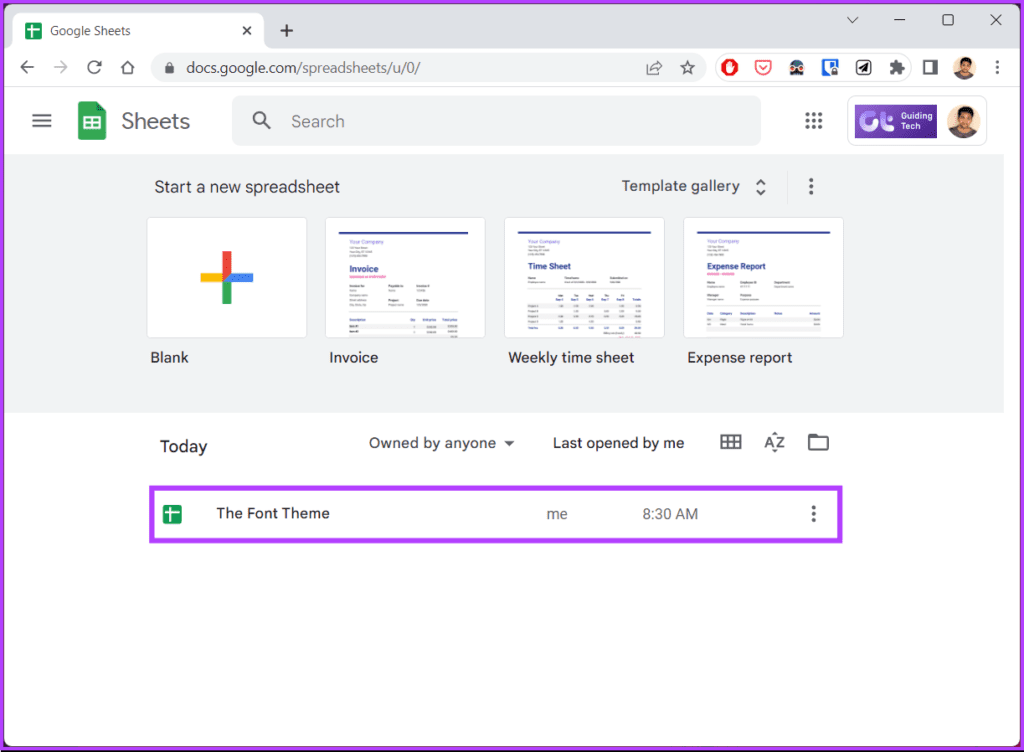The height and width of the screenshot is (752, 1024).
Task: Toggle the browser side panel
Action: tap(931, 67)
